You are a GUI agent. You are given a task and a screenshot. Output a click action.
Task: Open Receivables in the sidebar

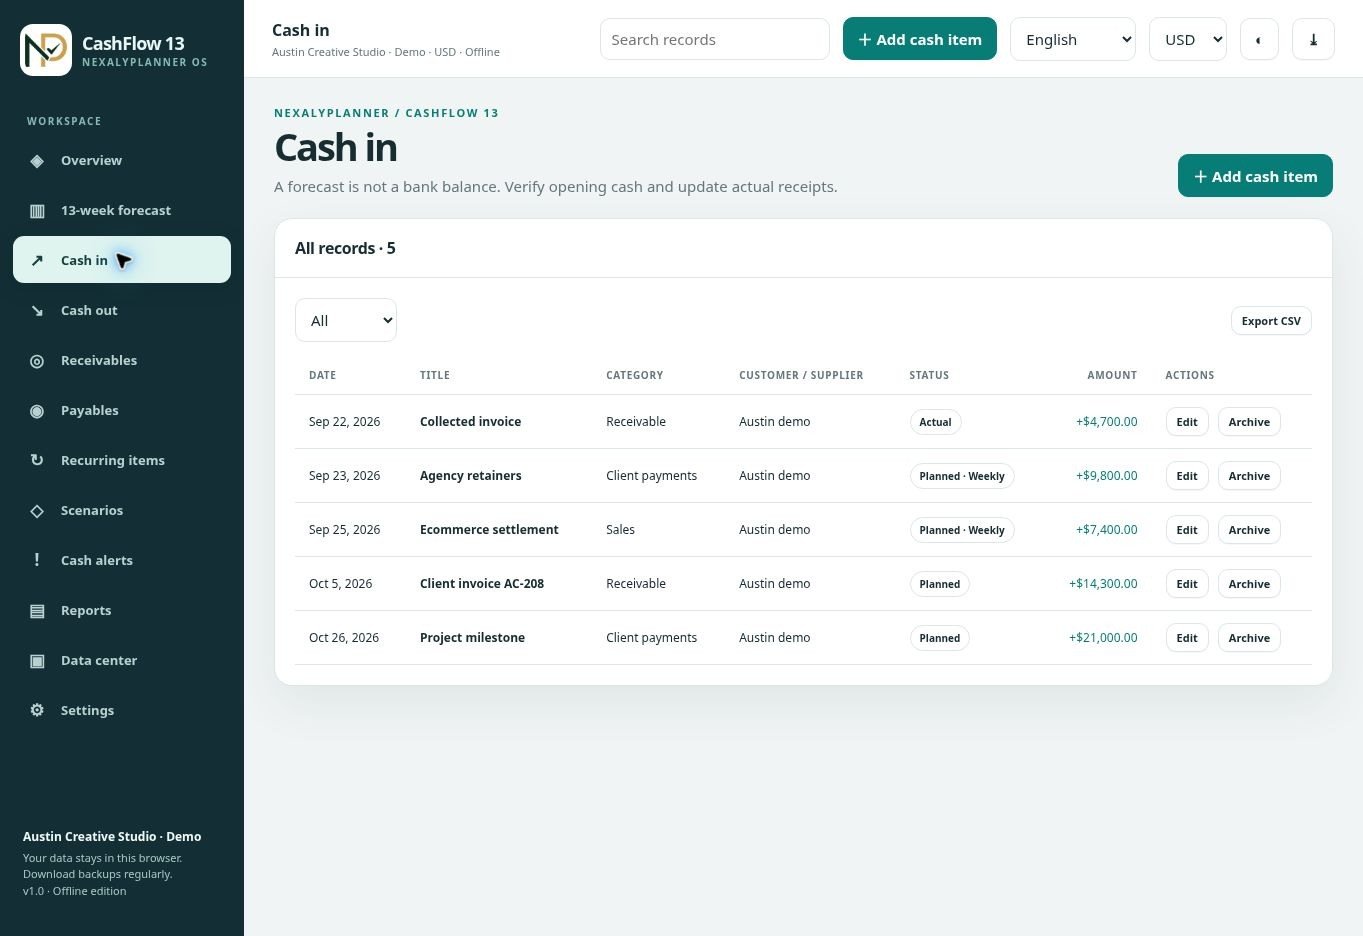(x=122, y=360)
